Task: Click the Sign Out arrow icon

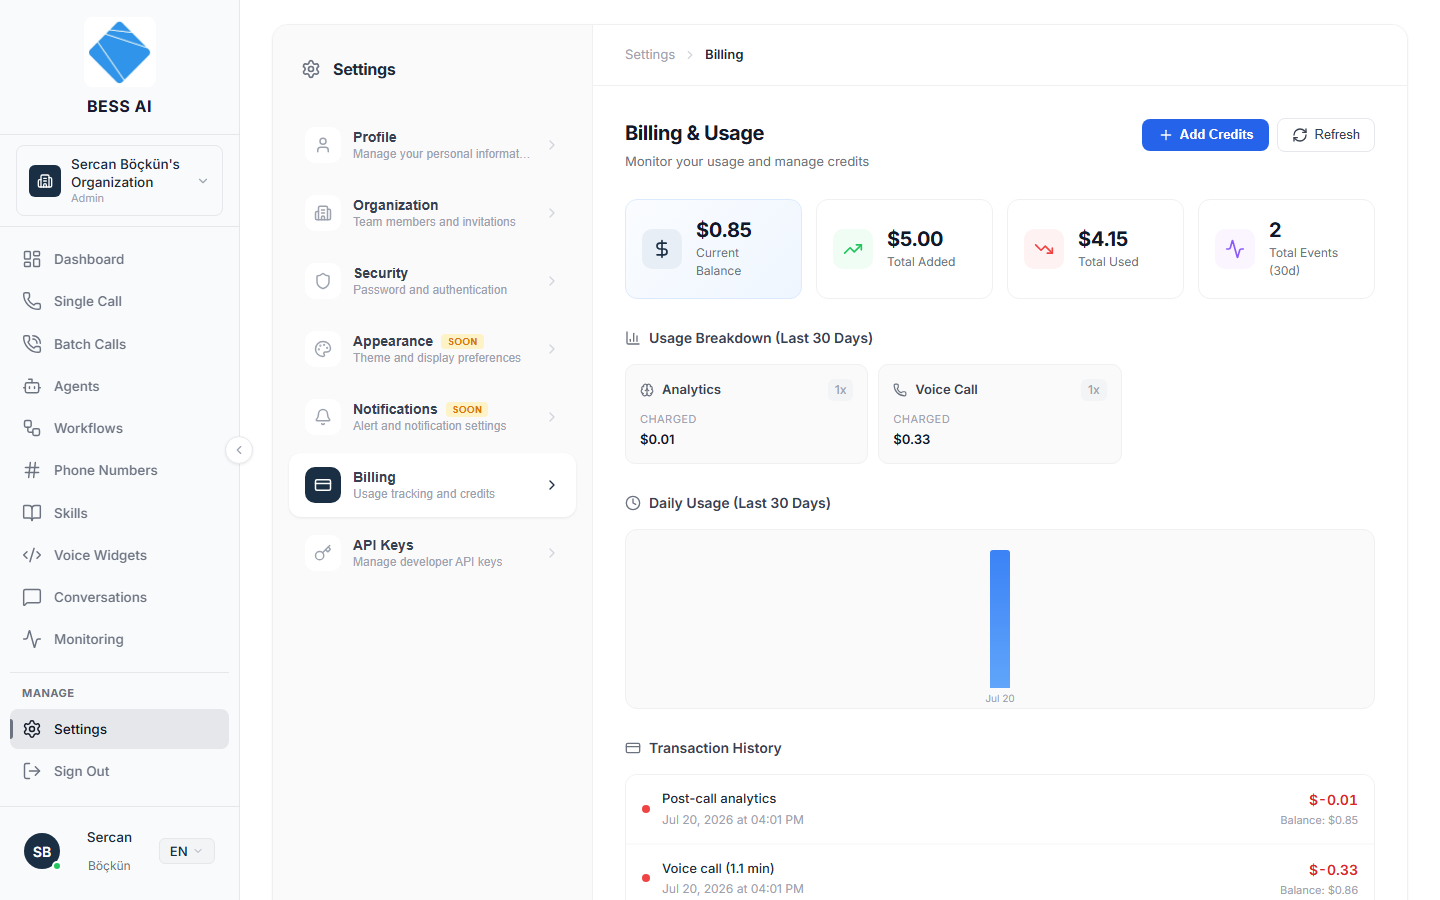Action: 32,771
